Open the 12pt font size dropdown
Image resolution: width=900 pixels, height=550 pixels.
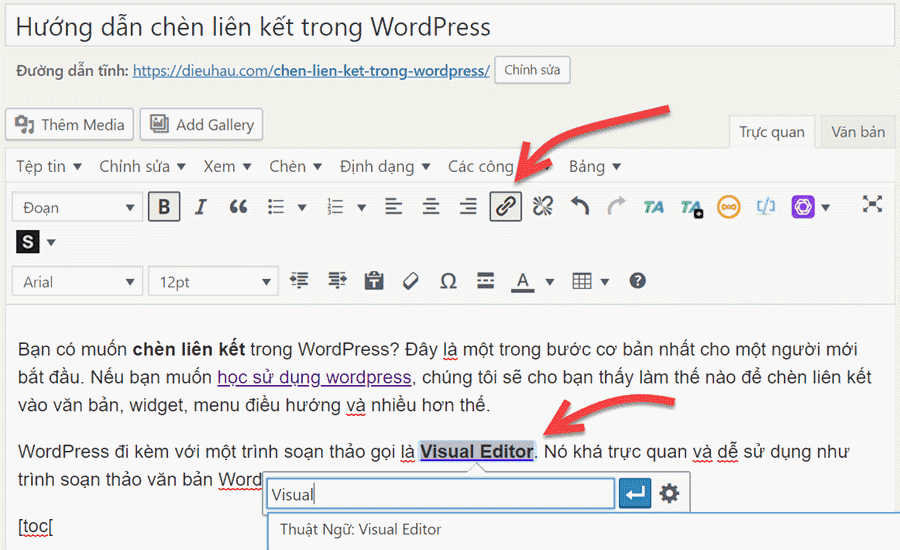213,281
